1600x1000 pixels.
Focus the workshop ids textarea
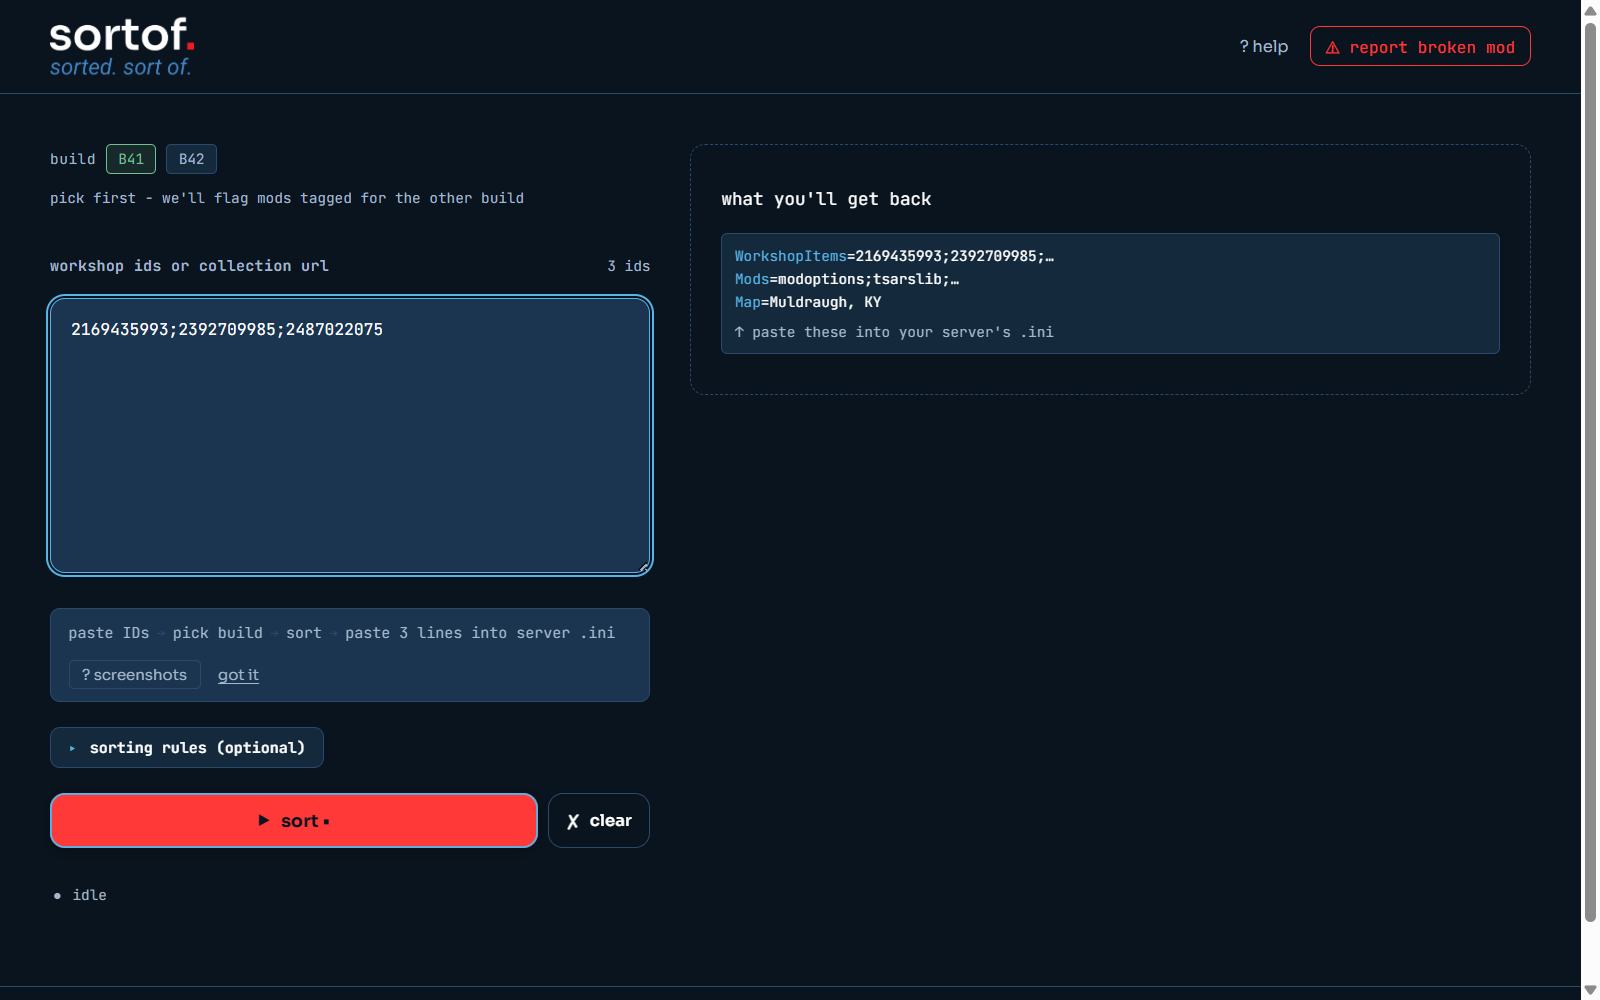pos(350,436)
